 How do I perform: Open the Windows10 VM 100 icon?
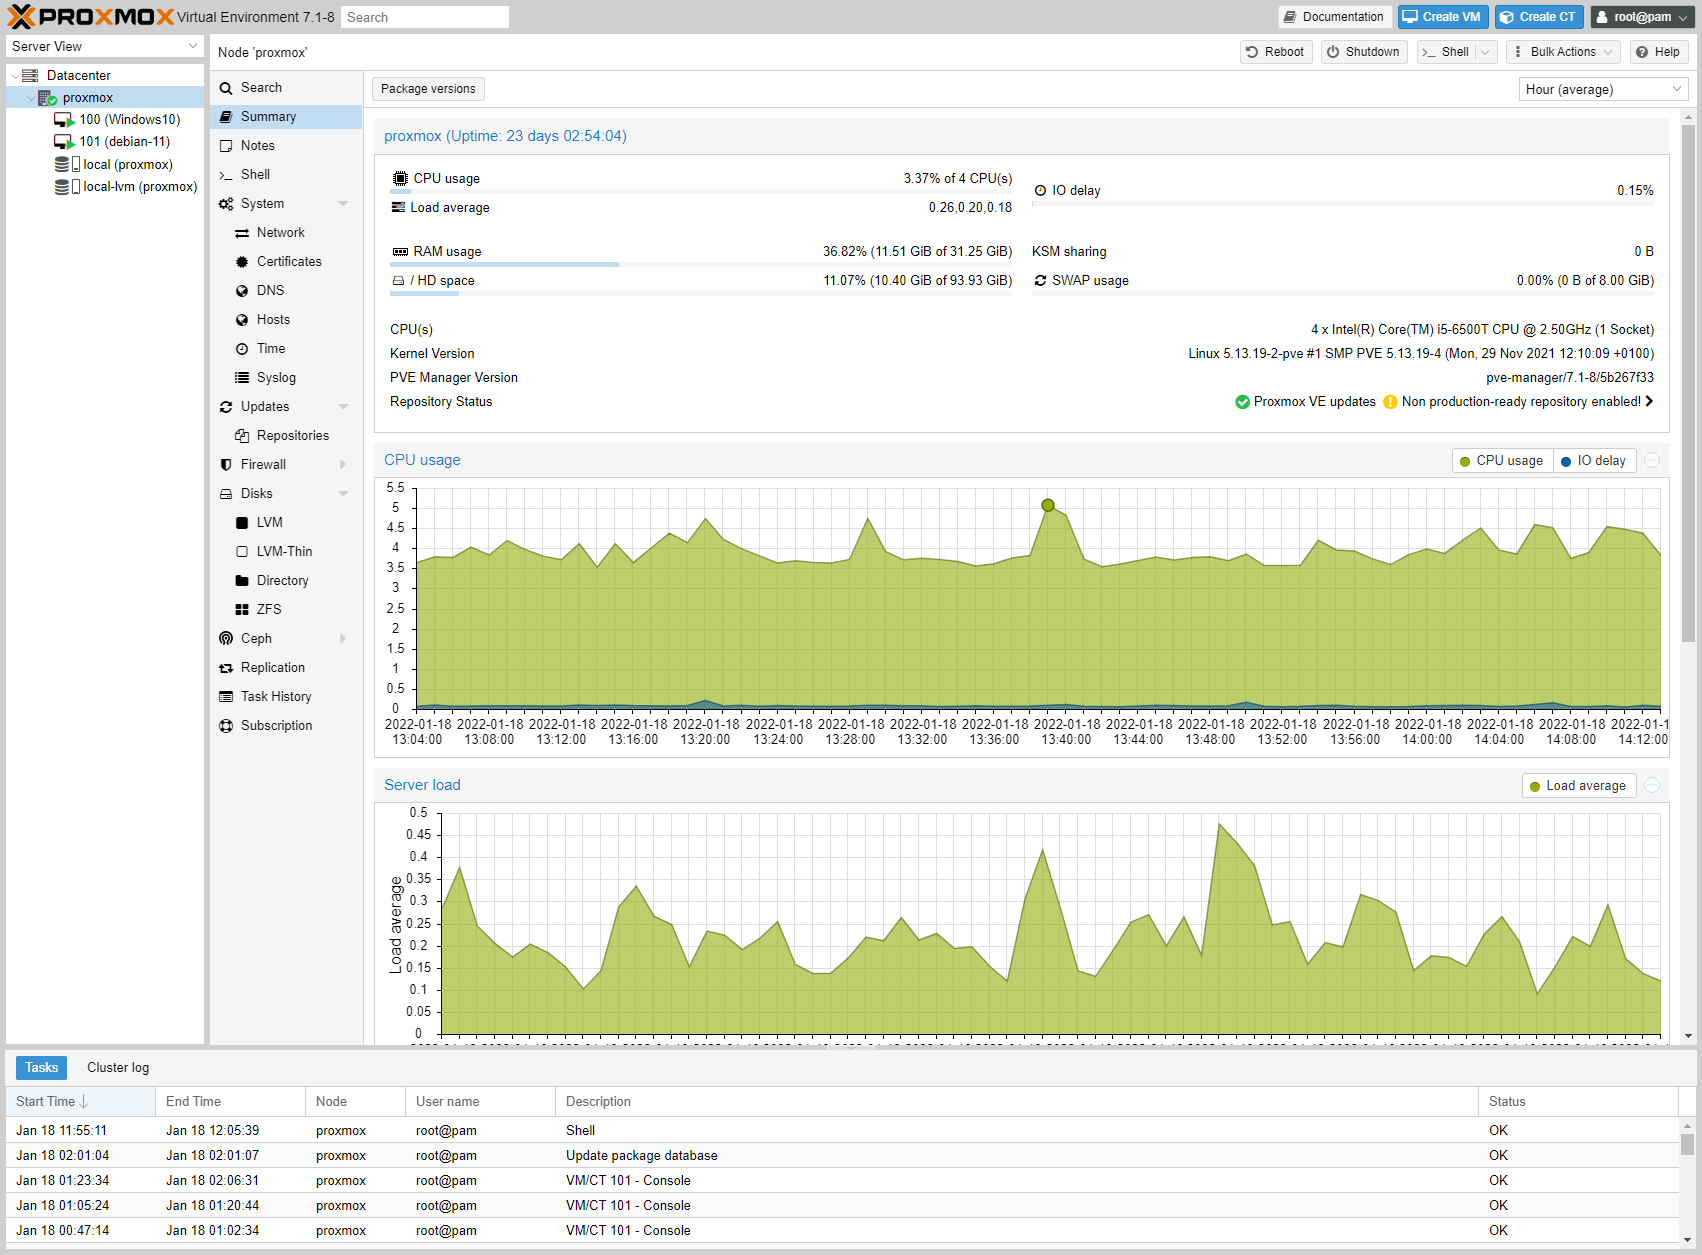(64, 120)
